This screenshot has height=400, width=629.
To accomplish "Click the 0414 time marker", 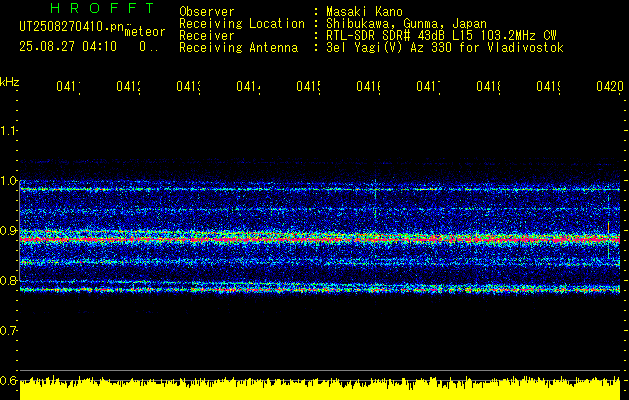I will (248, 87).
